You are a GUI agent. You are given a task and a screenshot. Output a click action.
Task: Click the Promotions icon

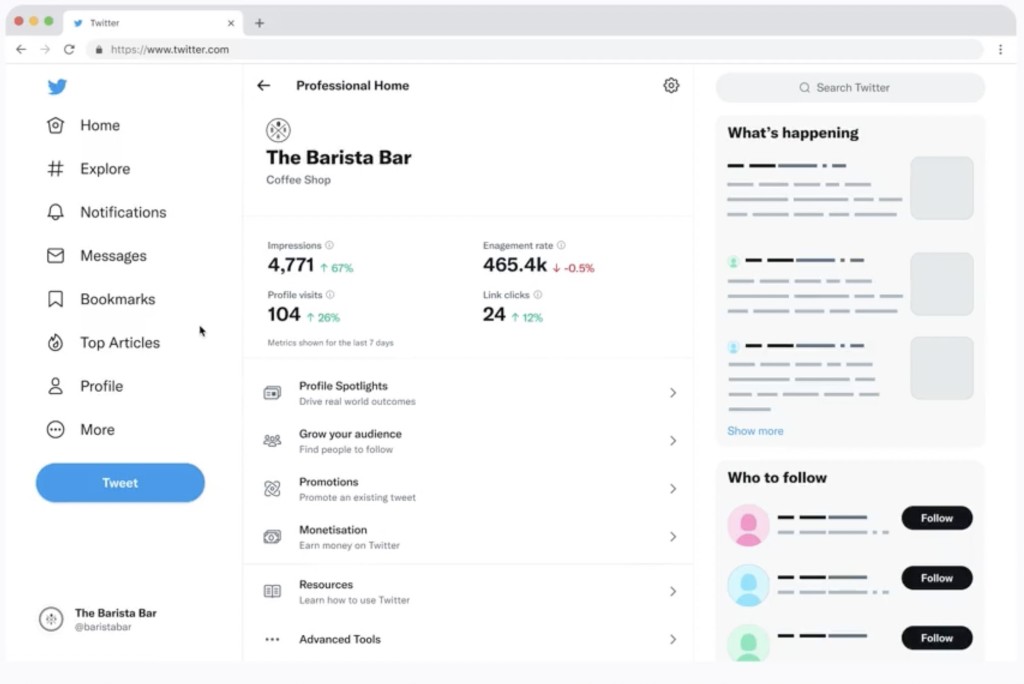click(272, 489)
